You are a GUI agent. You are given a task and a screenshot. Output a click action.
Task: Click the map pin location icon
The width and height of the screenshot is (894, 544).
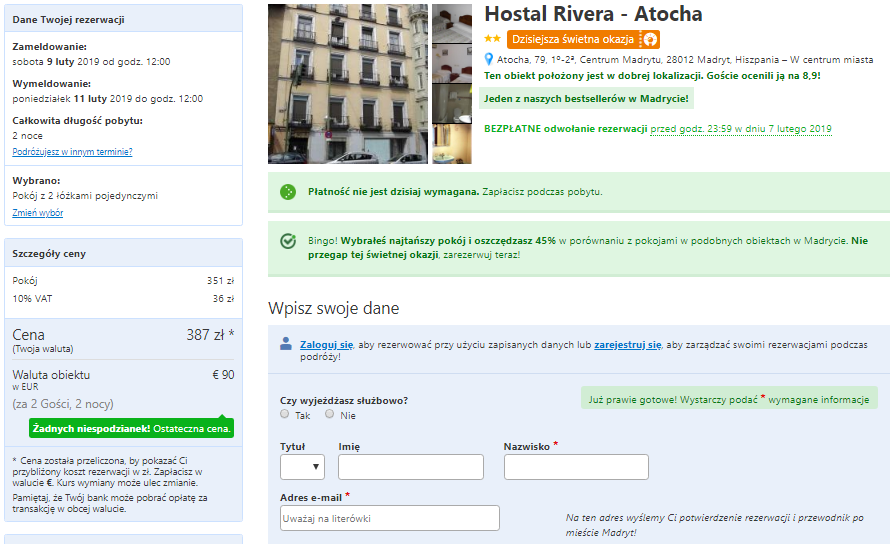pyautogui.click(x=489, y=59)
